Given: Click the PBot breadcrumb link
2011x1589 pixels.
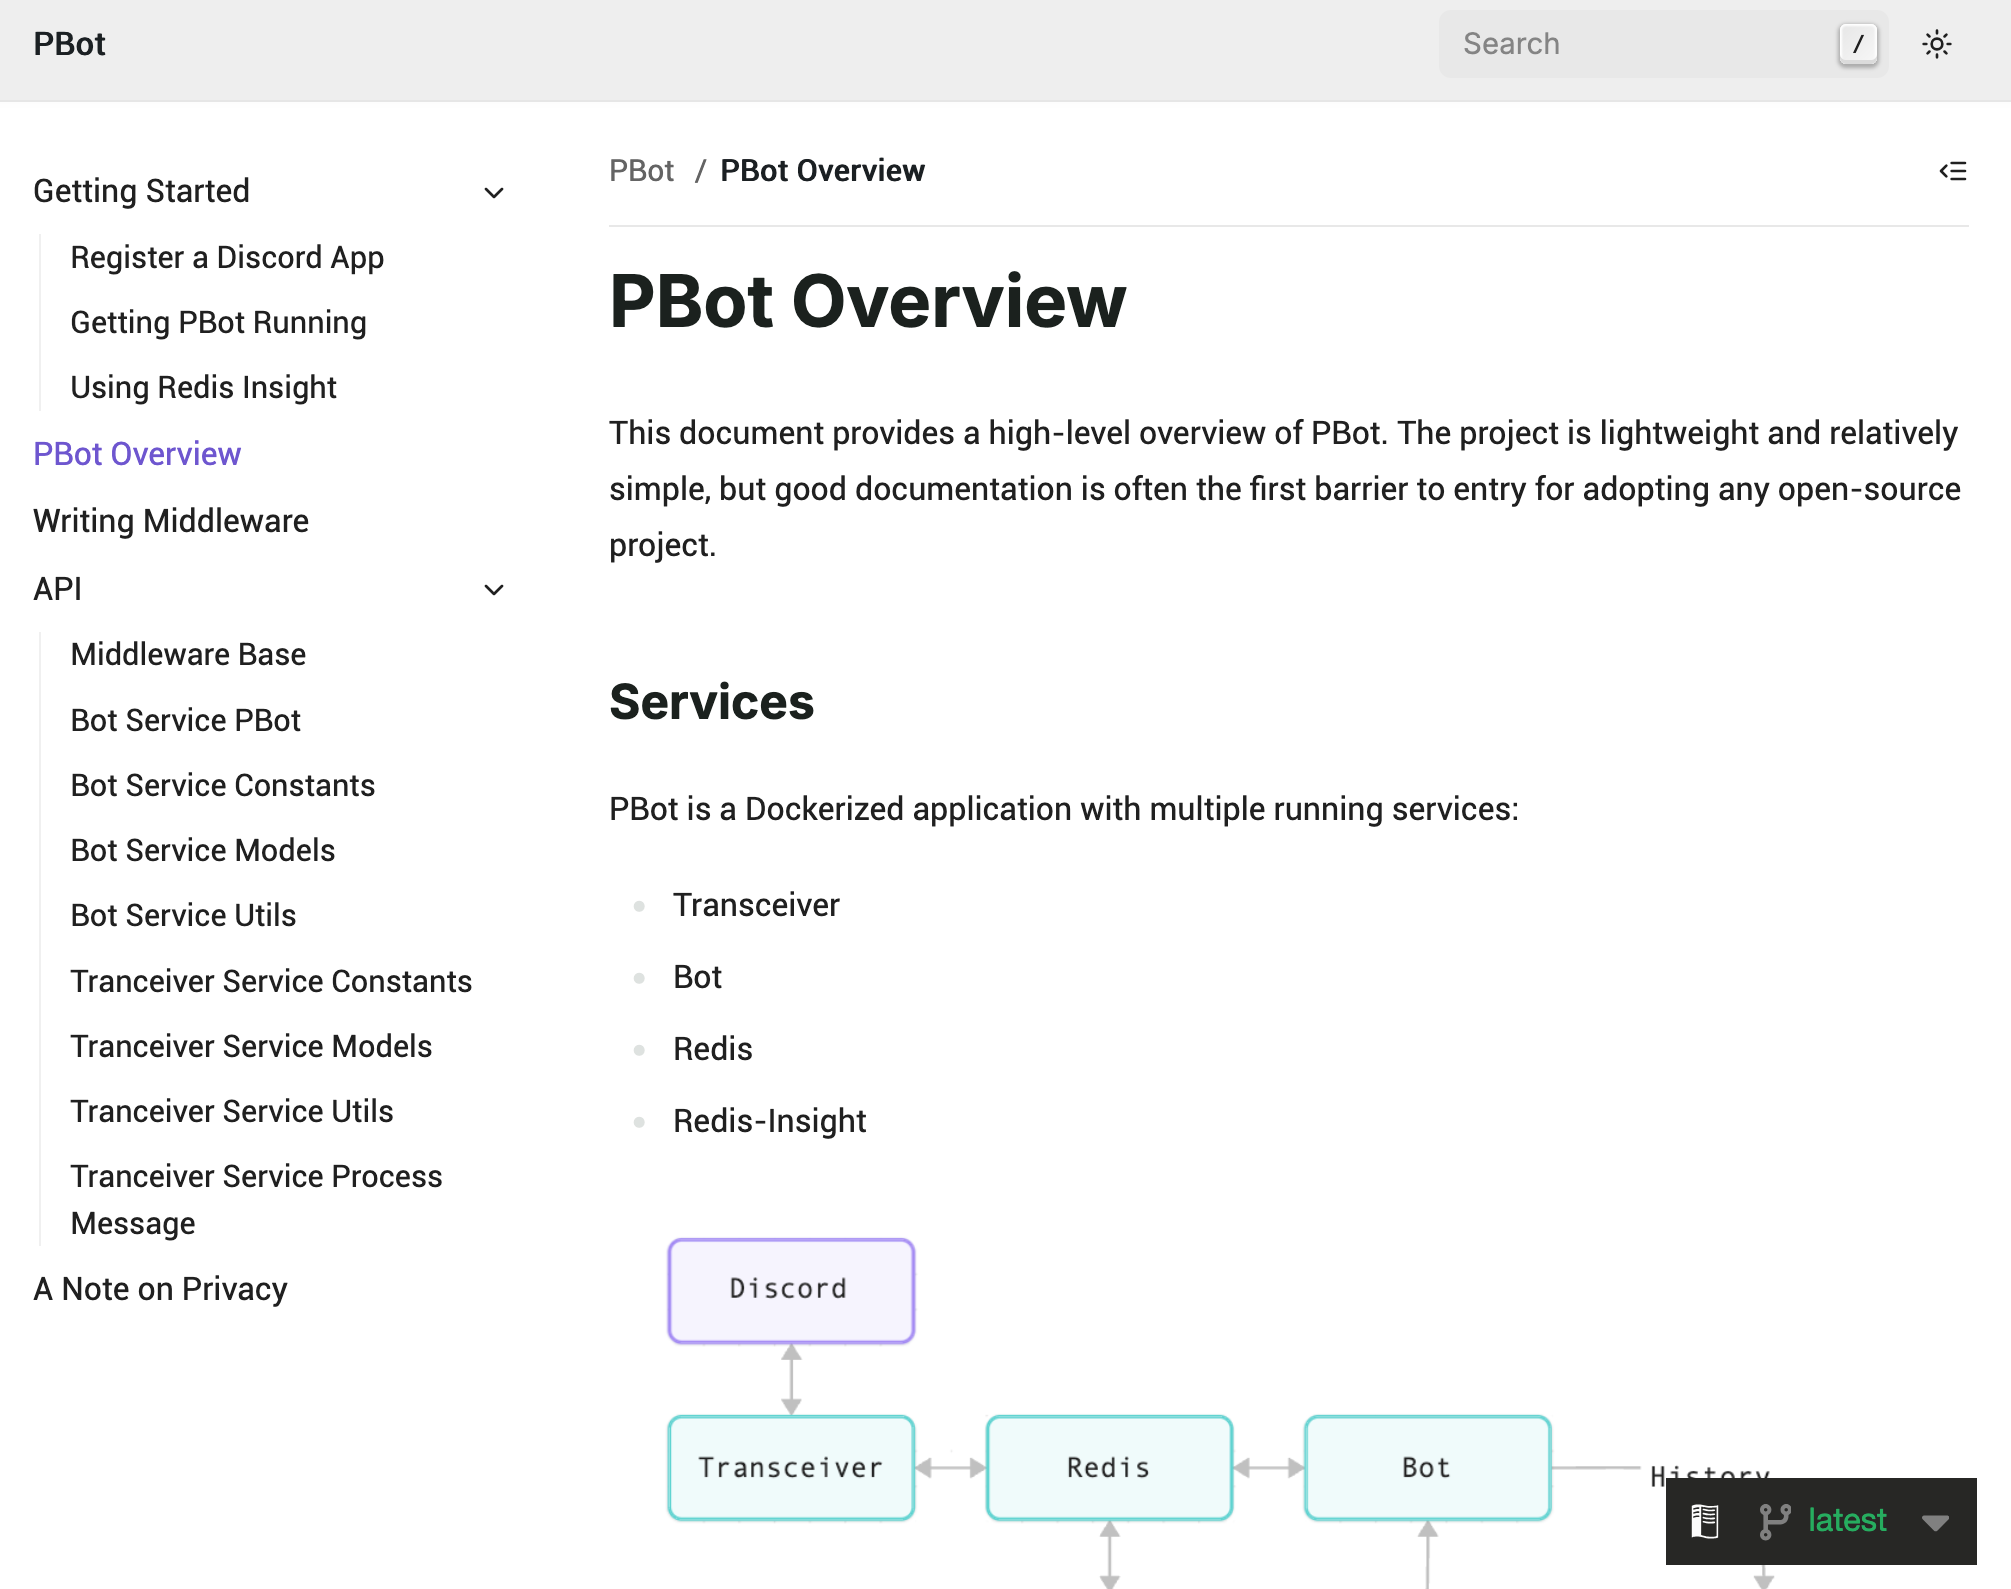Looking at the screenshot, I should coord(641,171).
